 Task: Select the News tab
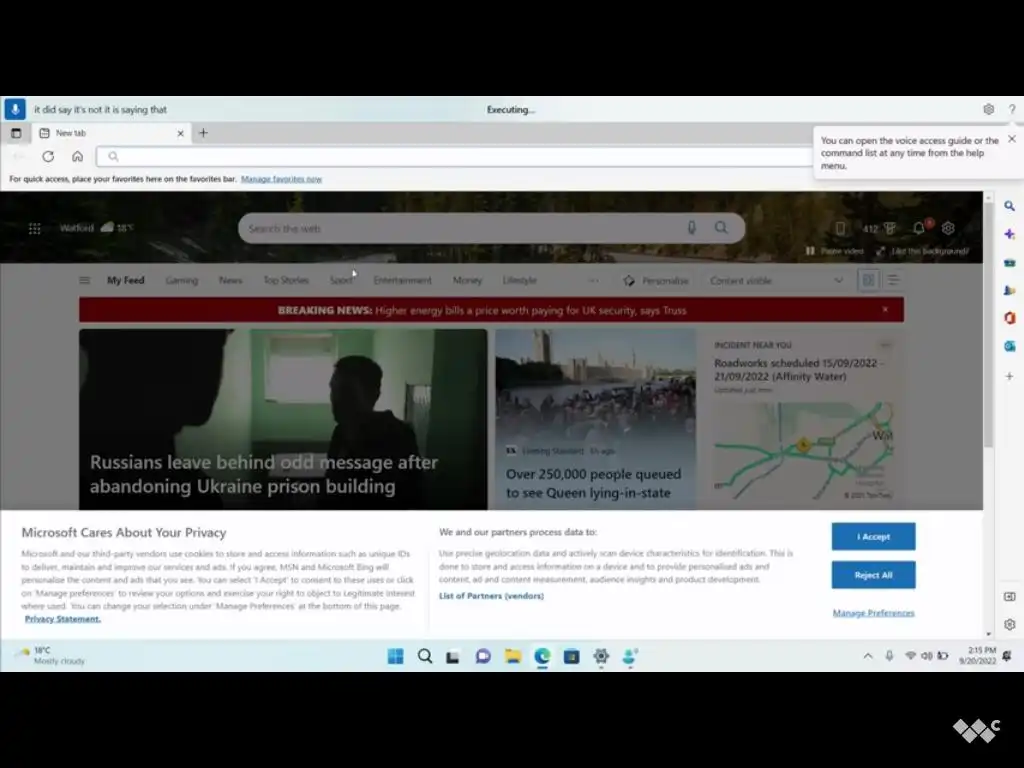(x=231, y=280)
